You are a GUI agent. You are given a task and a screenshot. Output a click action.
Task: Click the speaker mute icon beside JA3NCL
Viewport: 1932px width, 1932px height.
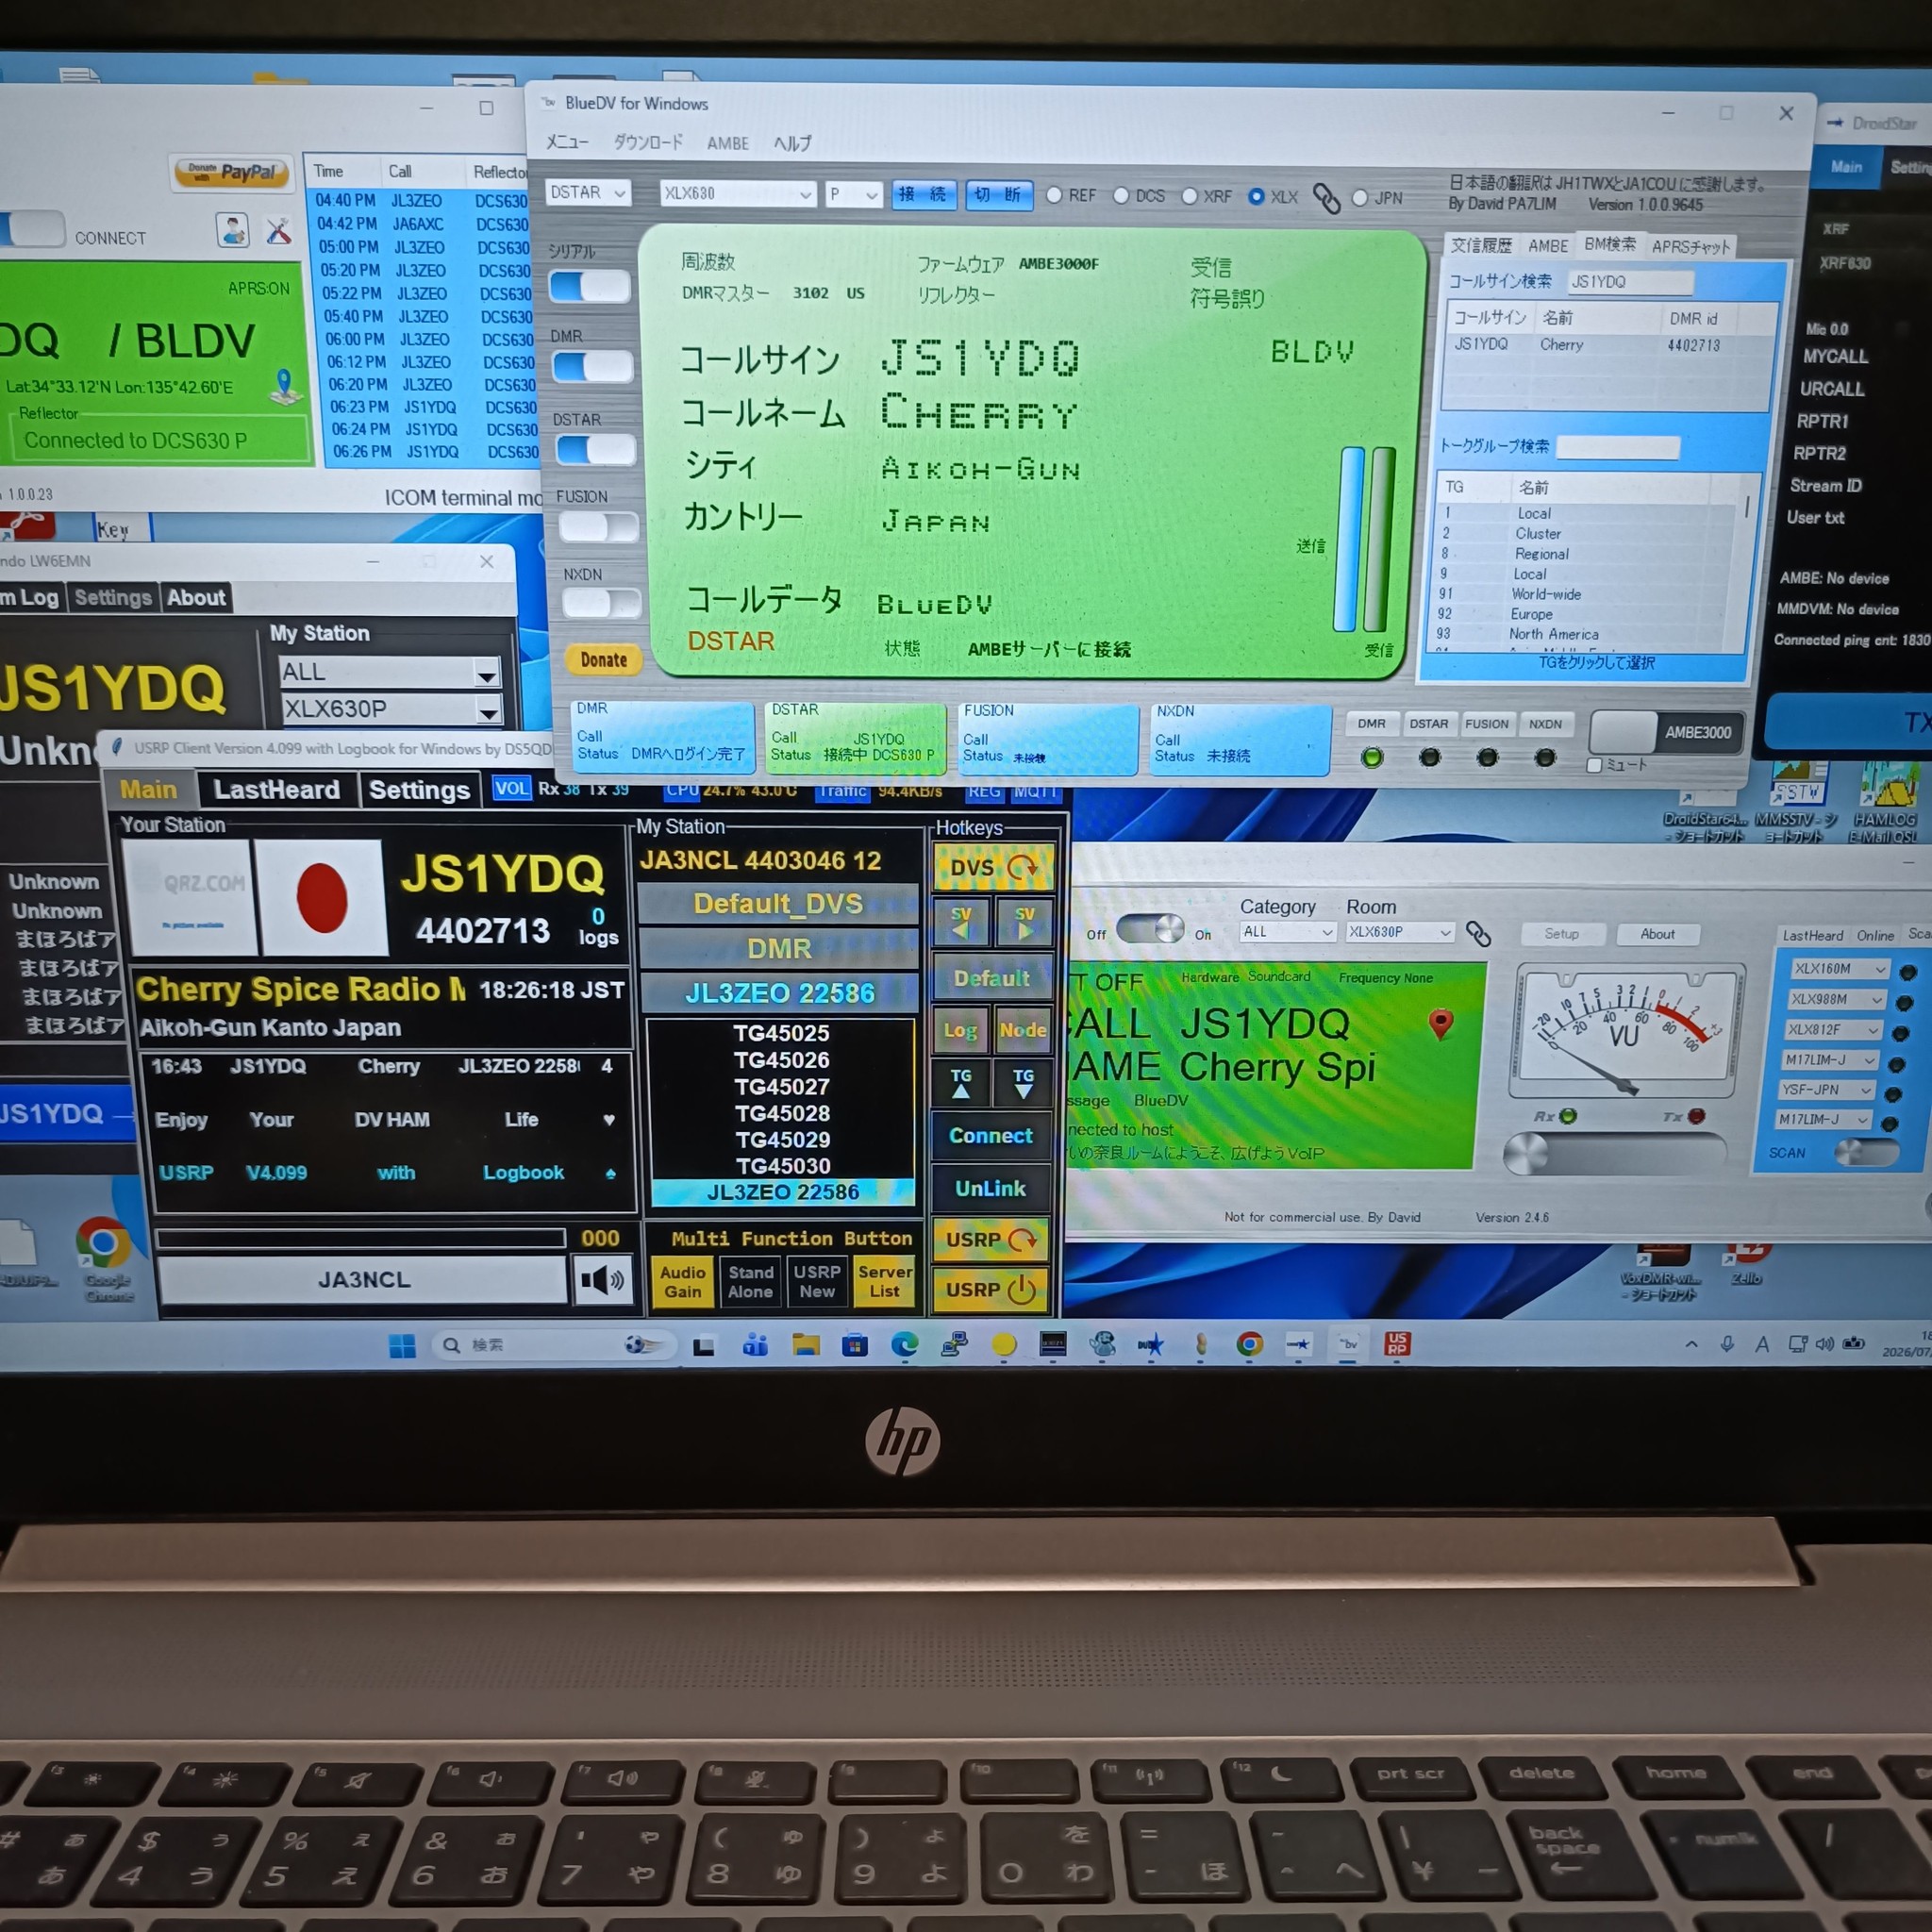coord(602,1279)
